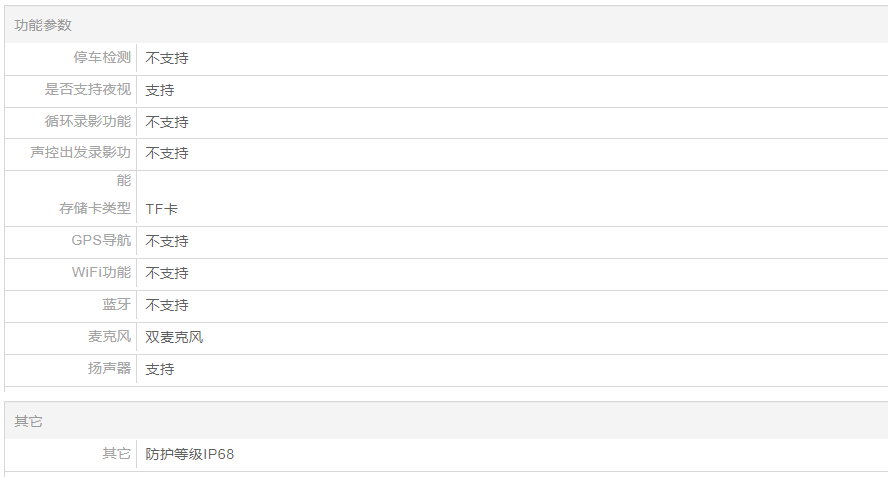The width and height of the screenshot is (894, 477).
Task: Click the 扬声器 row label
Action: [109, 369]
